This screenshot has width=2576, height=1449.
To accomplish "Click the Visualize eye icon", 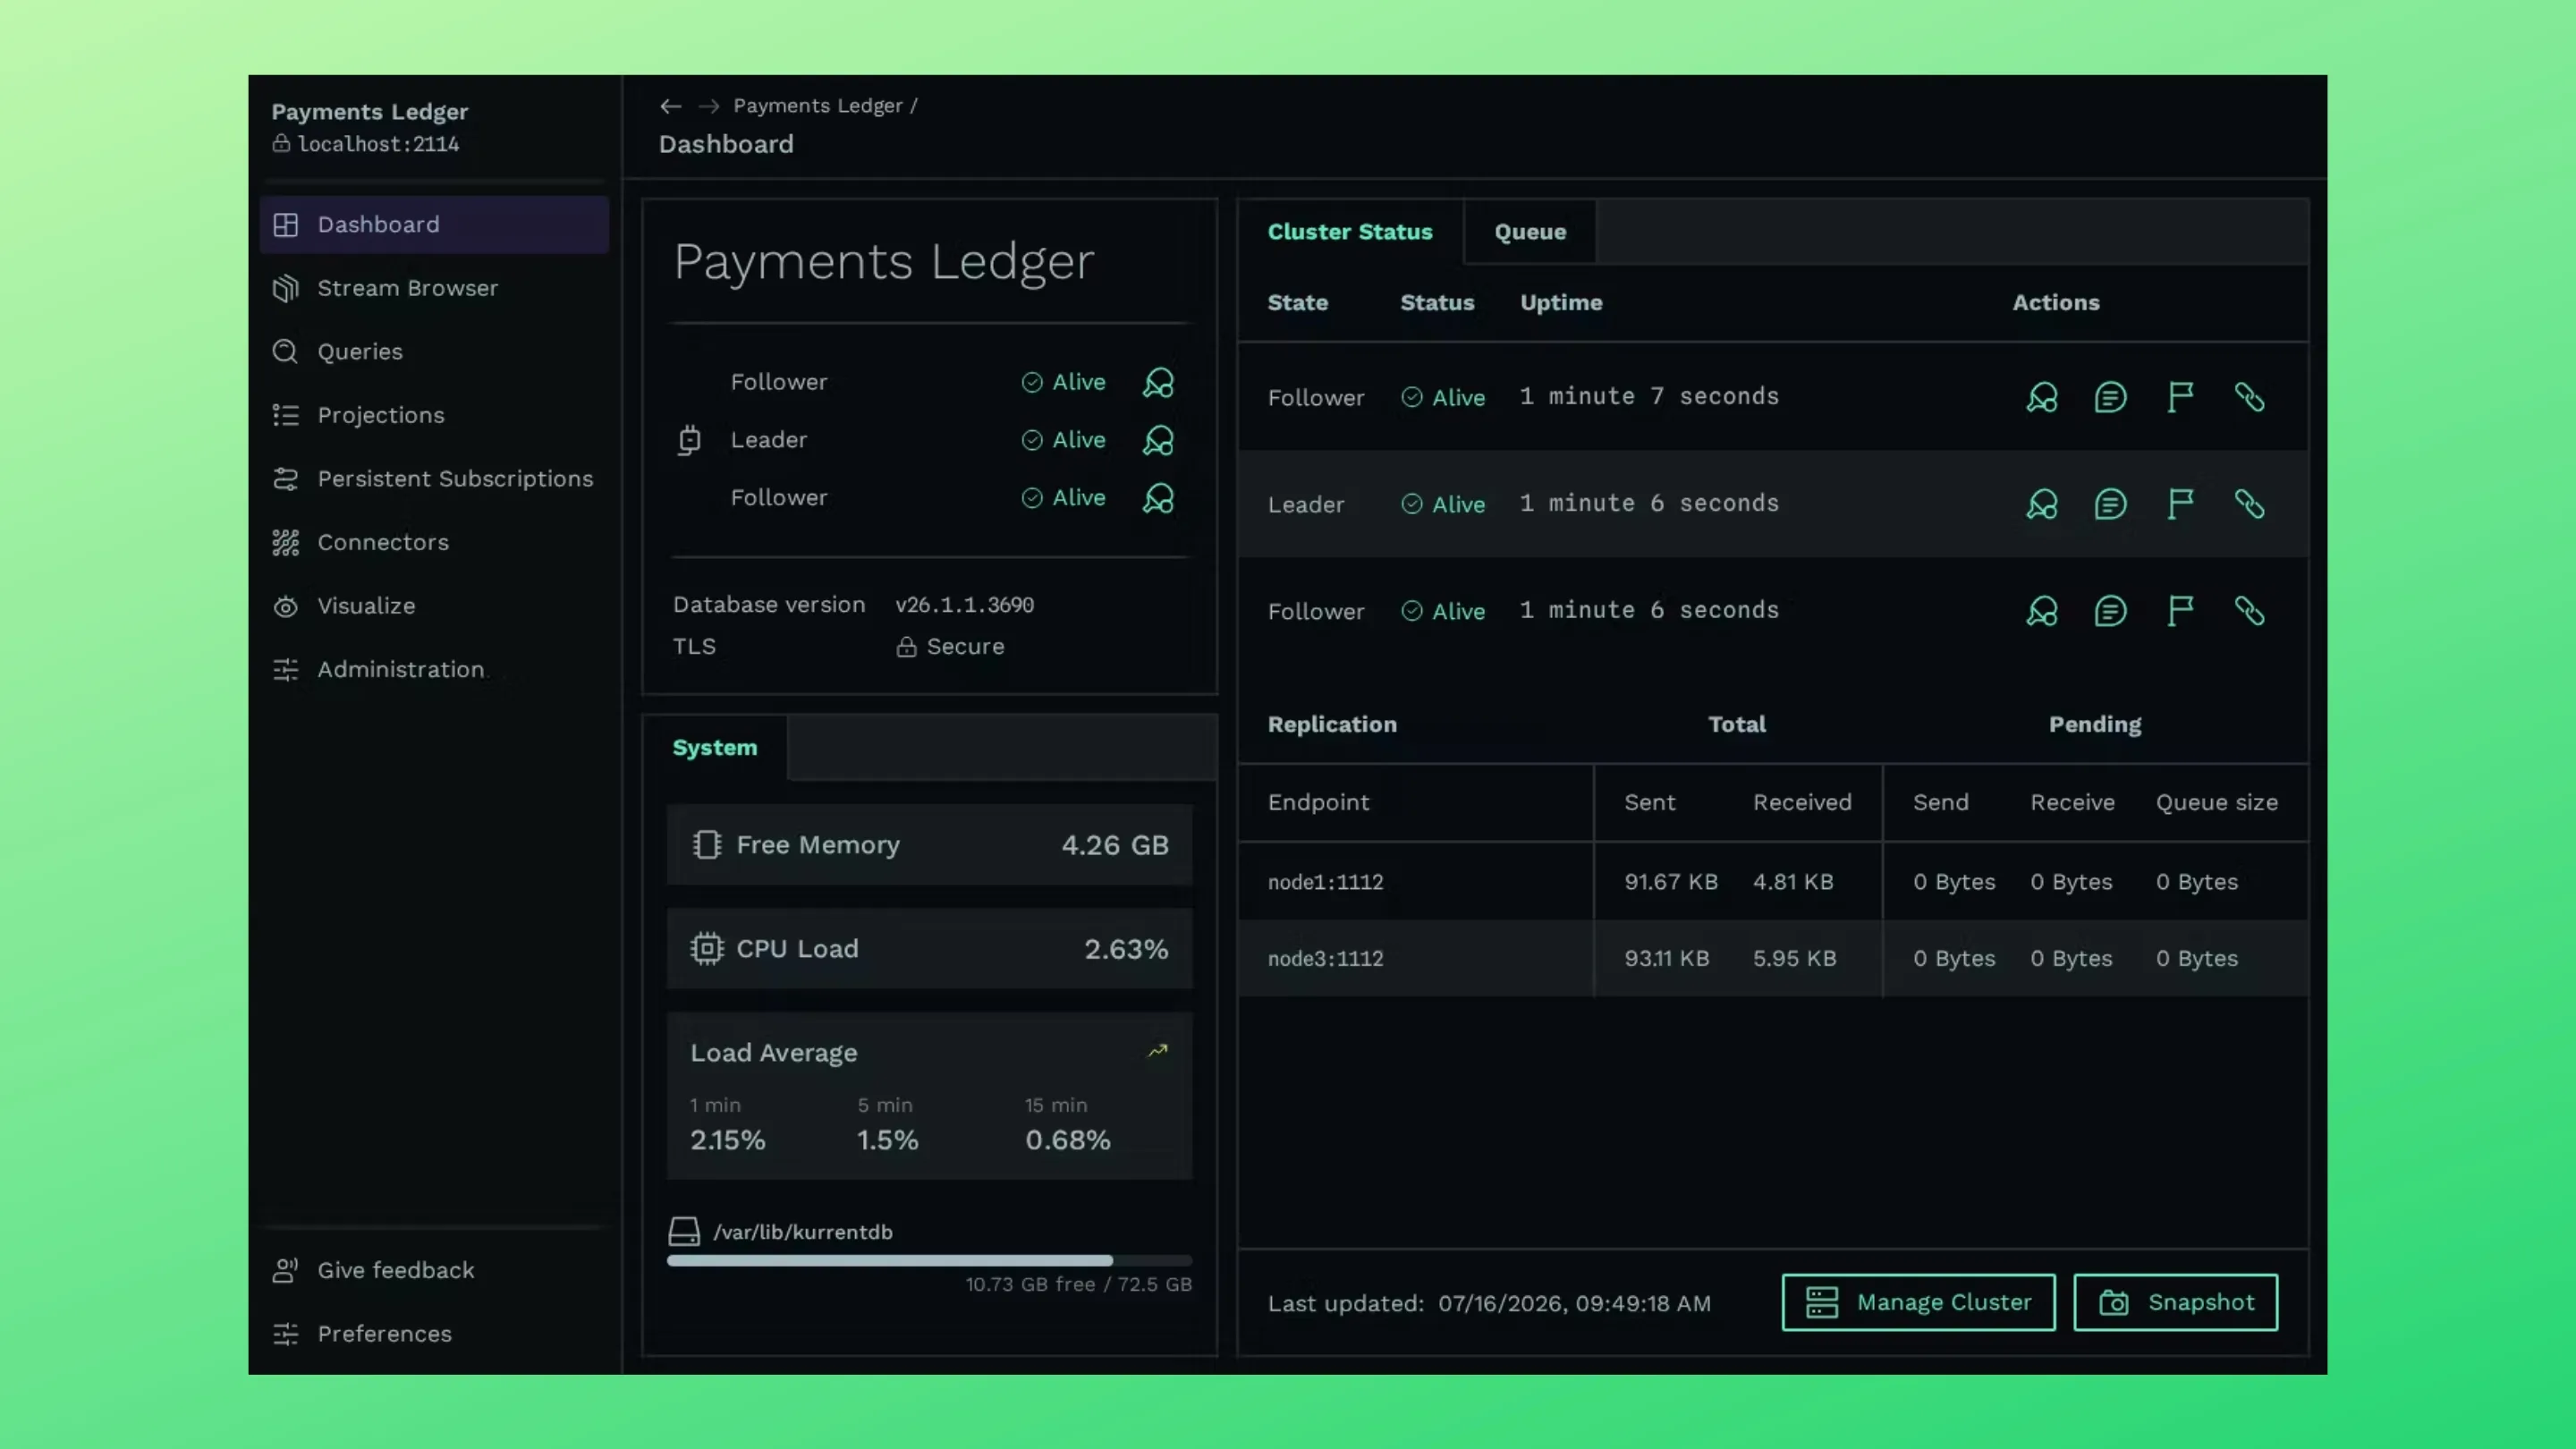I will pyautogui.click(x=286, y=606).
